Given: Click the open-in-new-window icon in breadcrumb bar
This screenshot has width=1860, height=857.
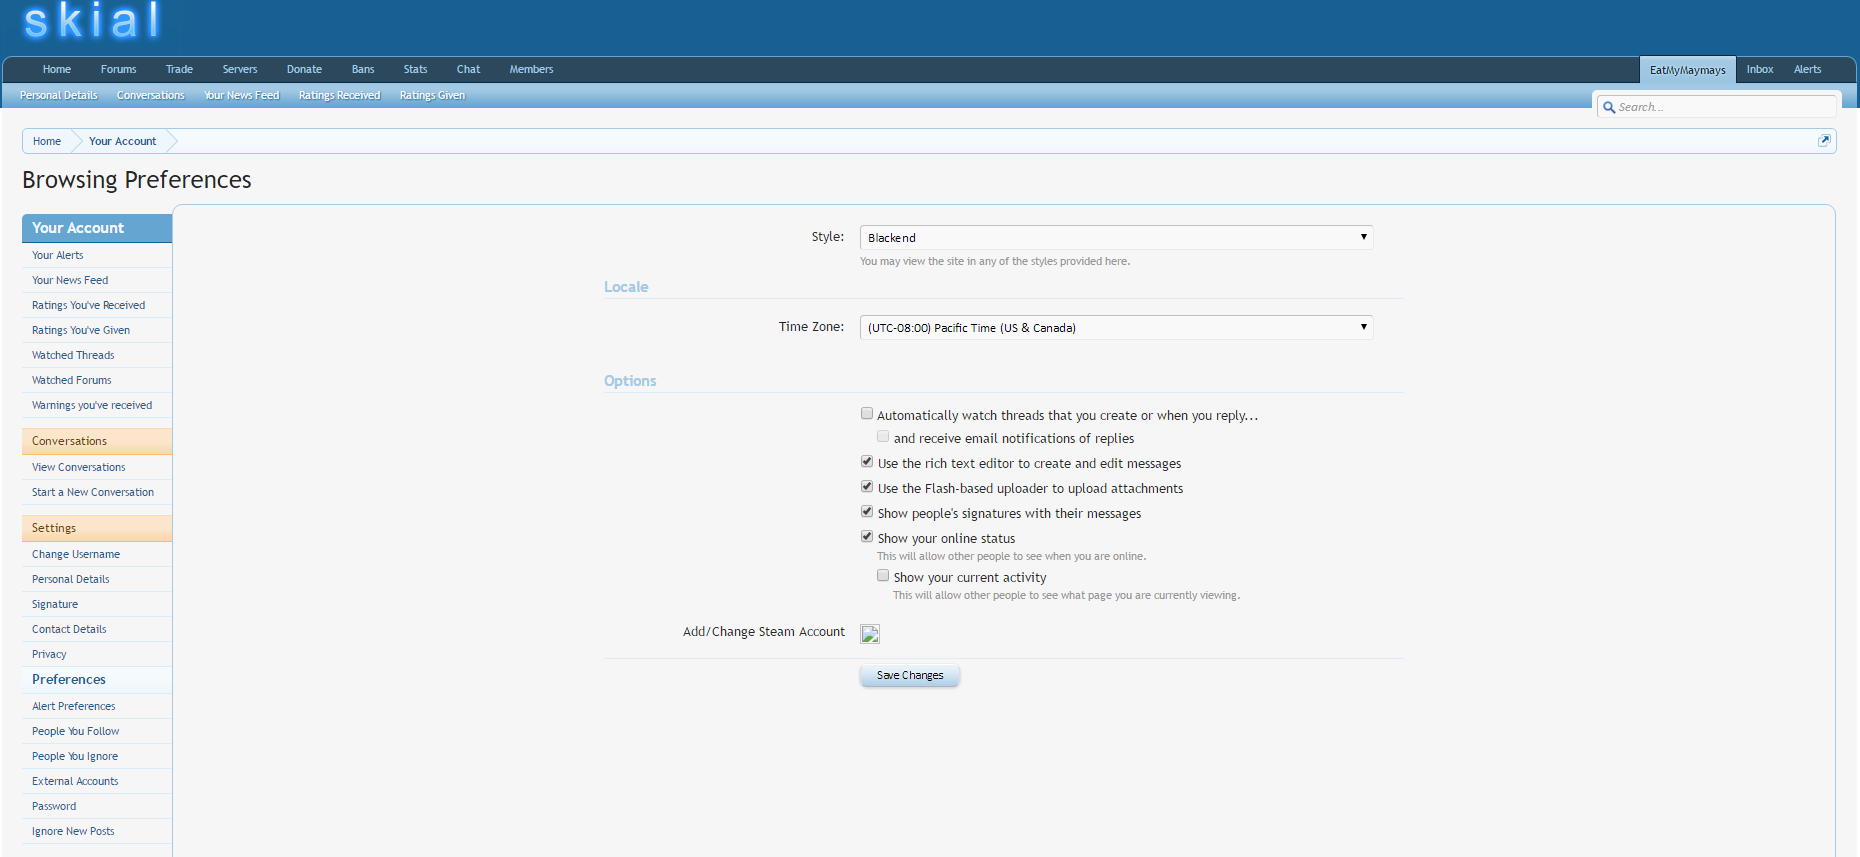Looking at the screenshot, I should 1824,141.
